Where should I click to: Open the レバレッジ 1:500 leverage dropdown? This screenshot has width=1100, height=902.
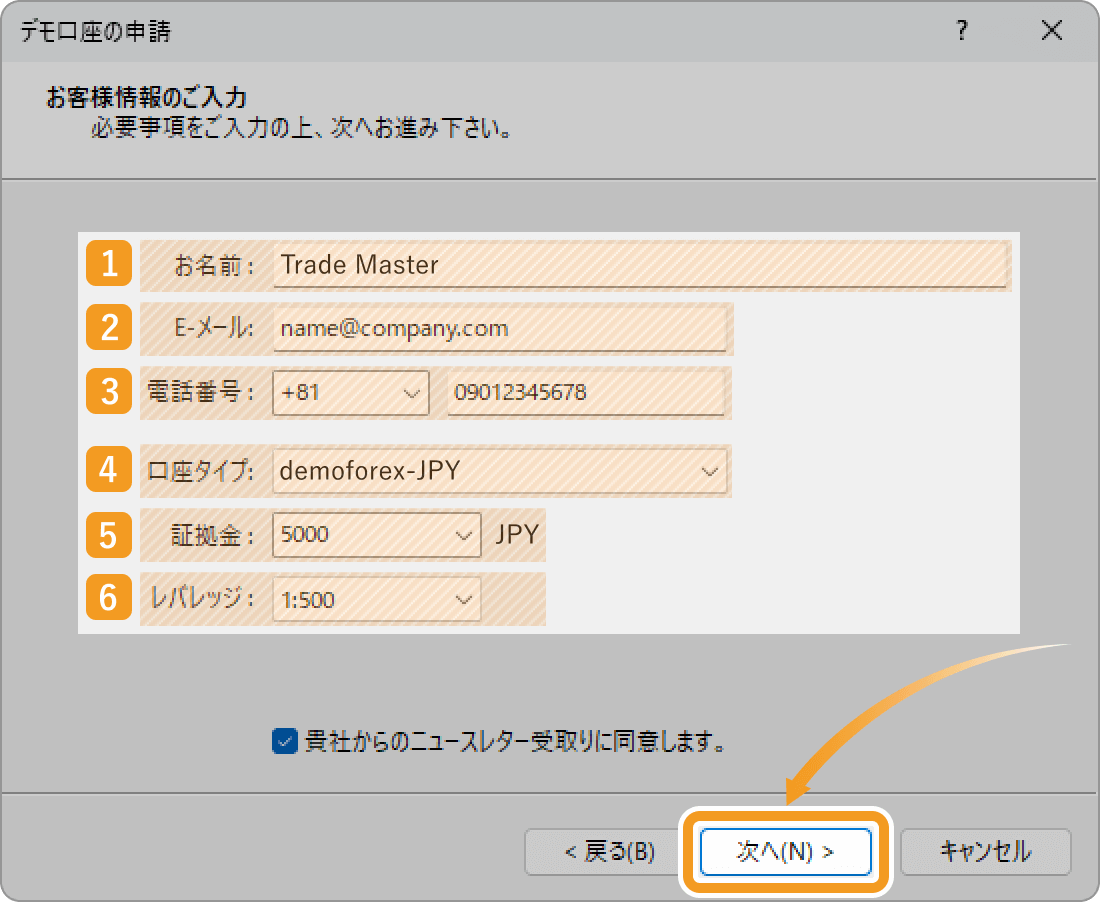coord(377,600)
